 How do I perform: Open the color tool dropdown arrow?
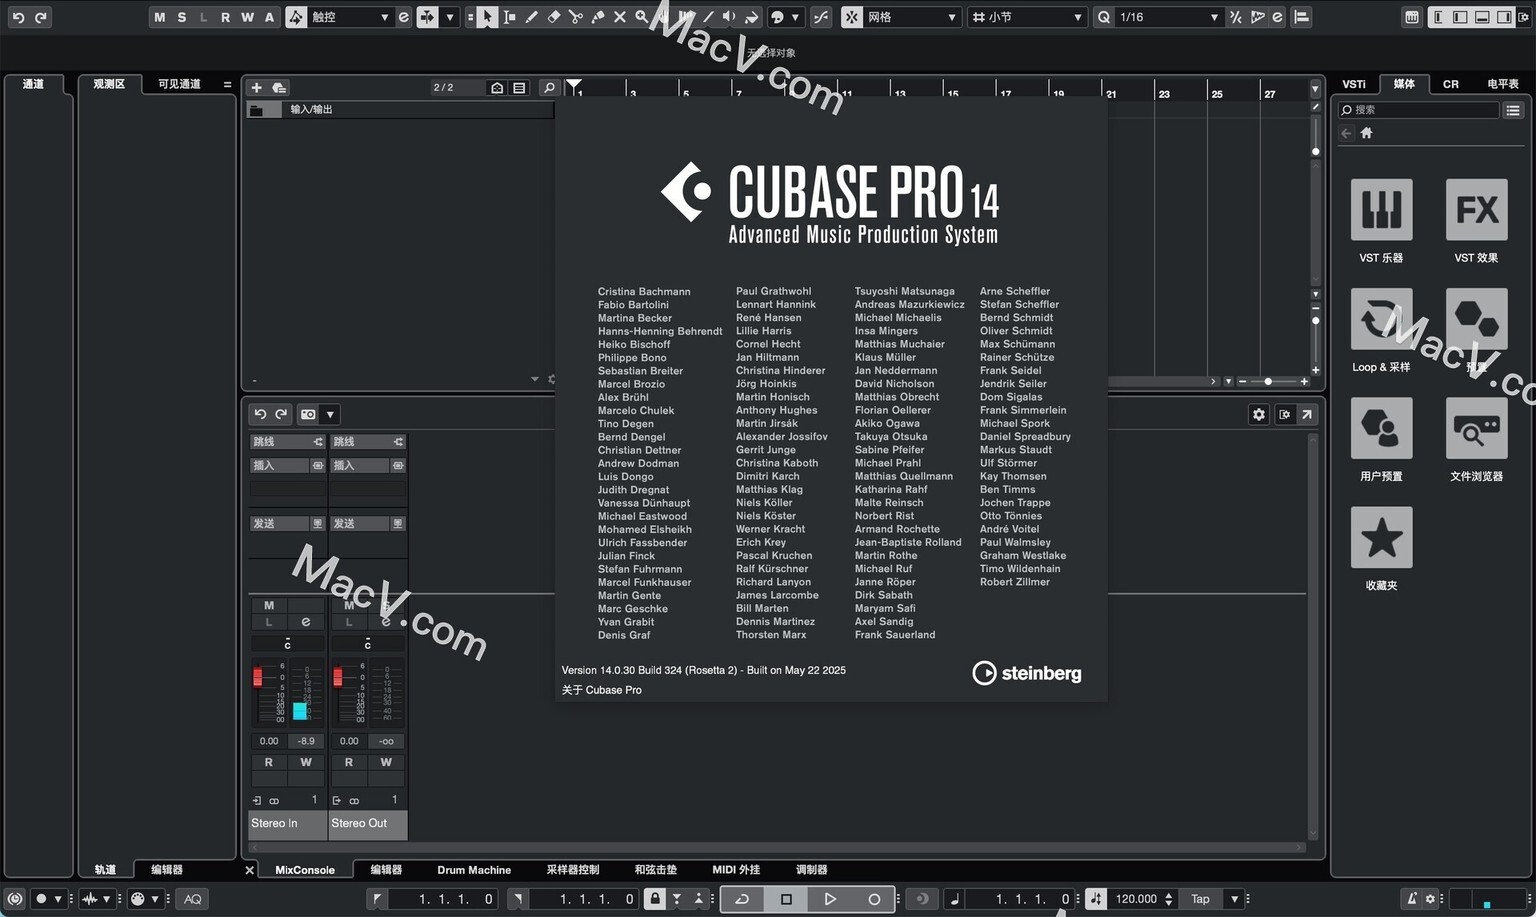796,17
